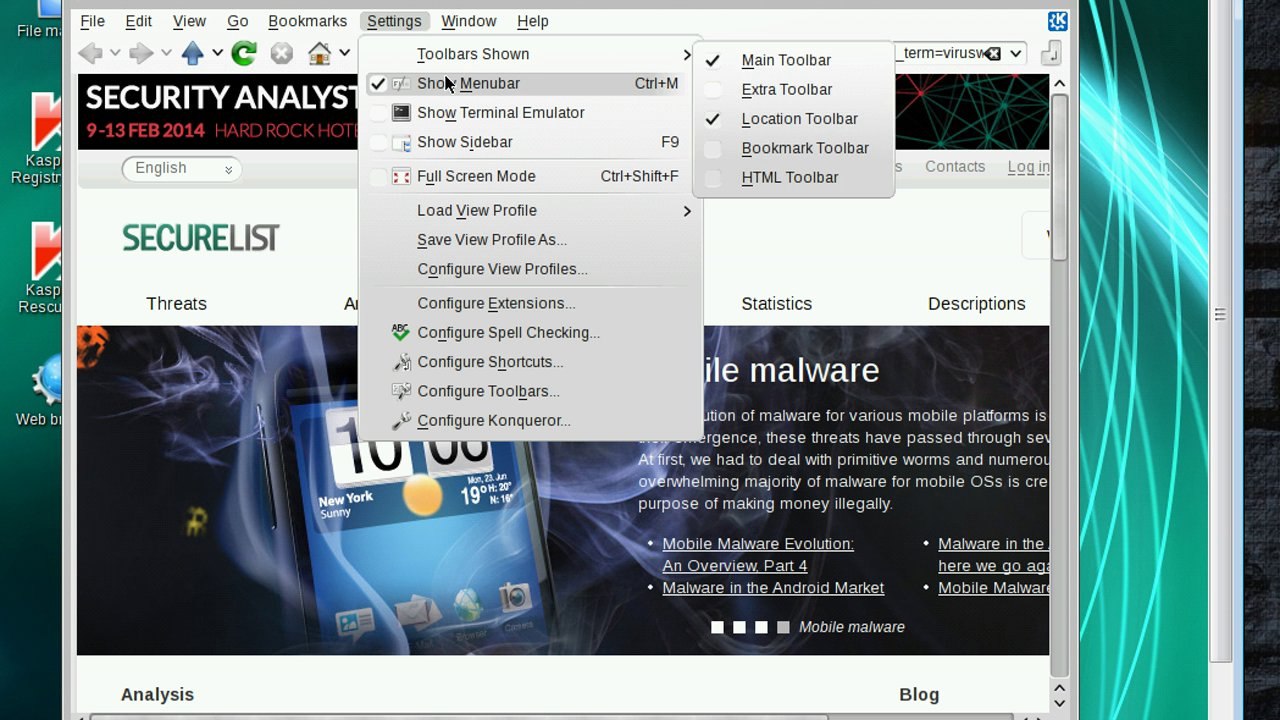Open the Bookmarks menu
The height and width of the screenshot is (720, 1280).
coord(307,21)
